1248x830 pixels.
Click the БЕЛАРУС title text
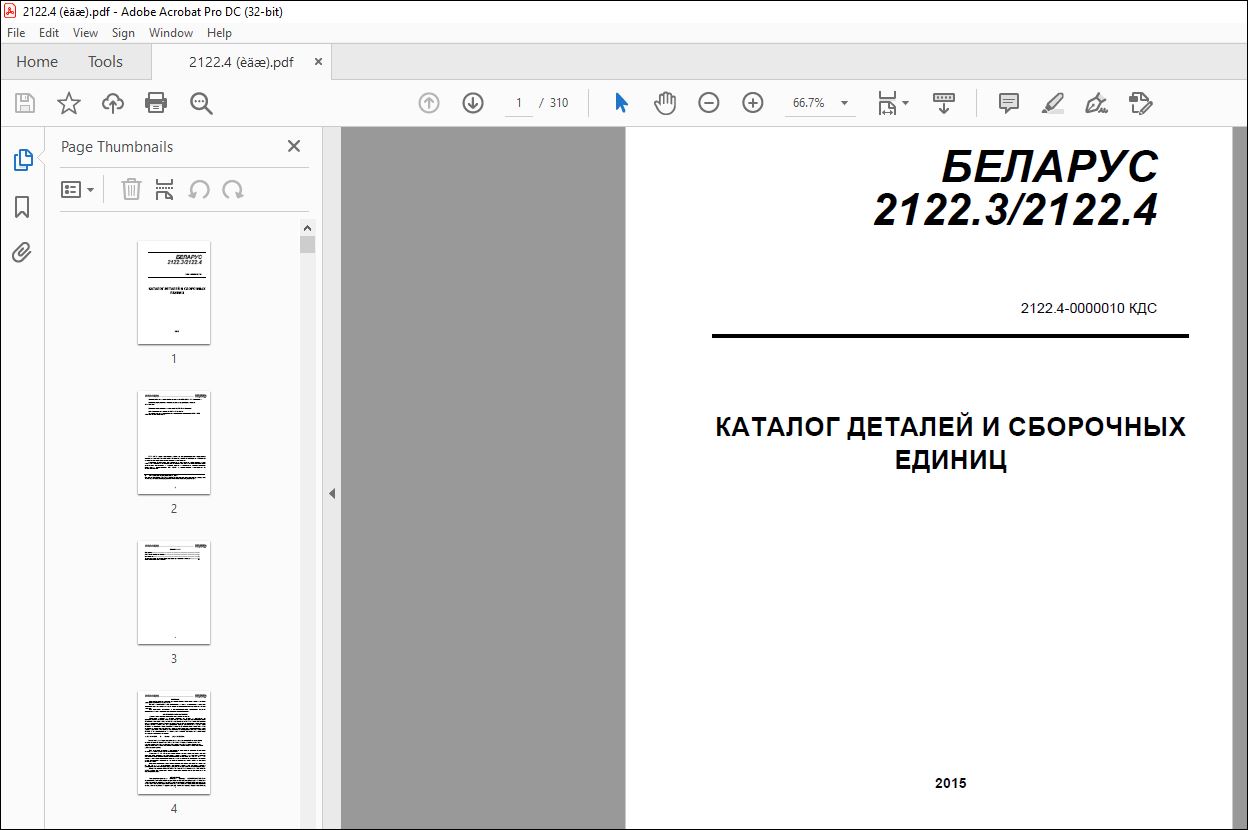[x=1050, y=166]
